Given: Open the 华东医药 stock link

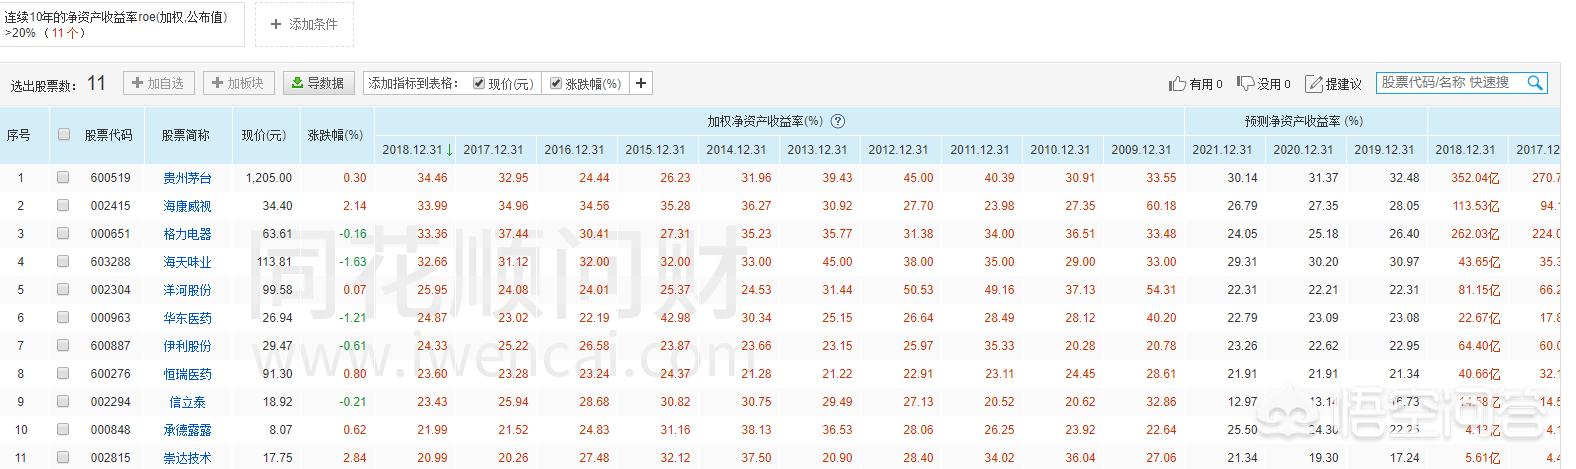Looking at the screenshot, I should (187, 318).
